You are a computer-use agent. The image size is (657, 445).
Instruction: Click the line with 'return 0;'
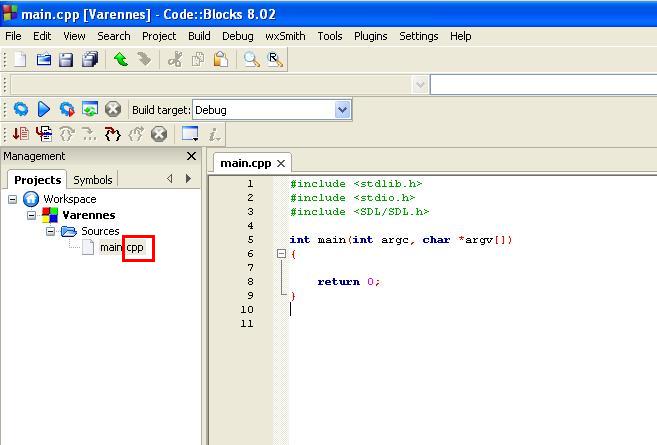coord(349,282)
